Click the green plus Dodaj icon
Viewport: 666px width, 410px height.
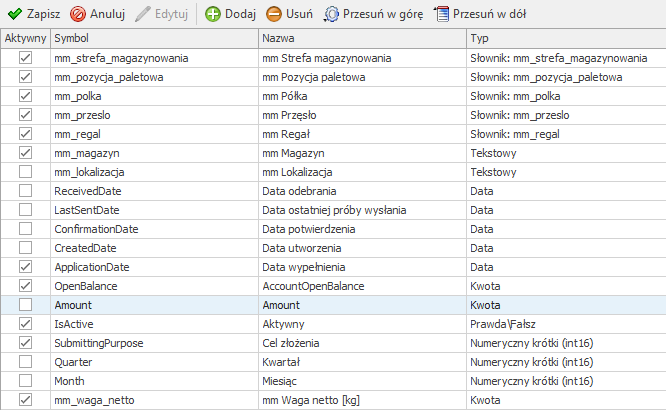tap(213, 14)
